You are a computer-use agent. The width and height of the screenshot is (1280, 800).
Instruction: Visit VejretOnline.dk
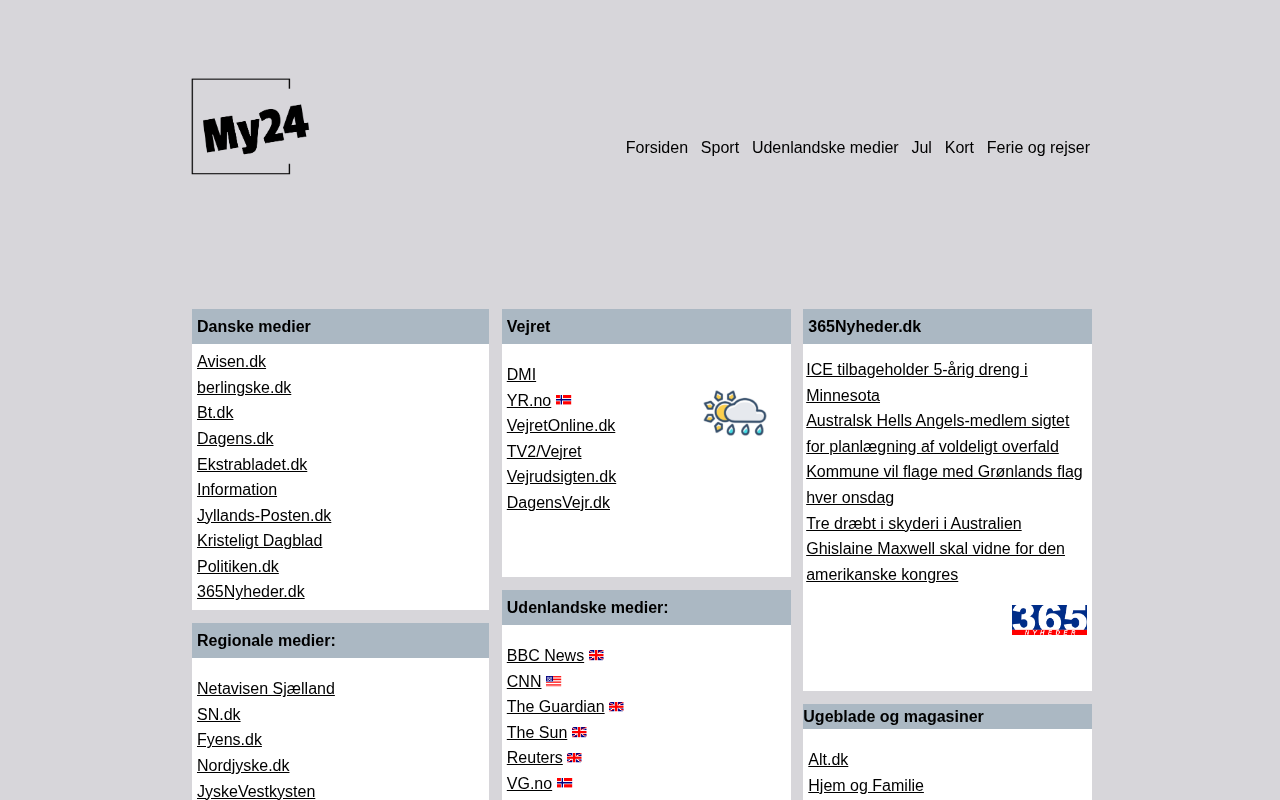(561, 425)
